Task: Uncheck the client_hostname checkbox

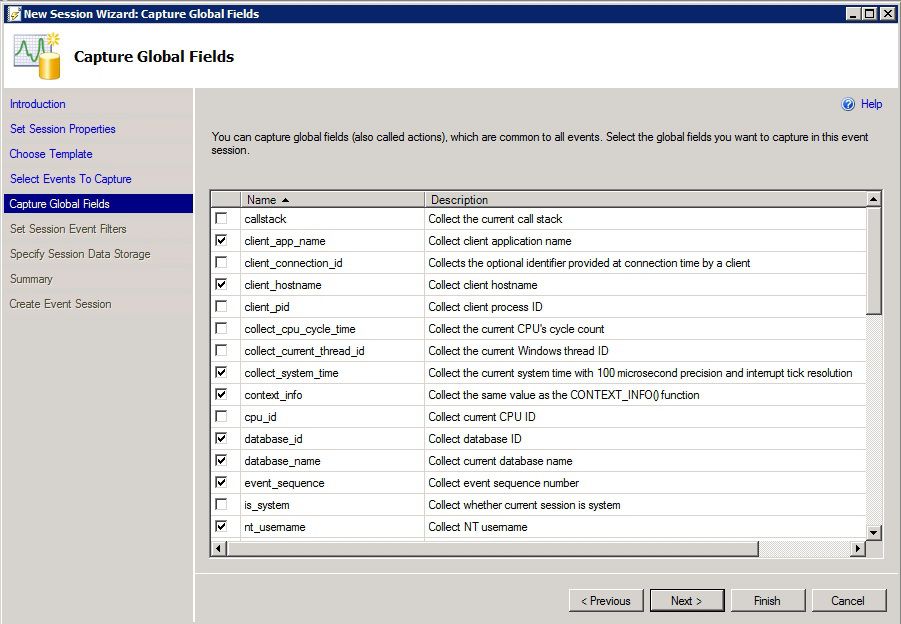Action: tap(221, 284)
